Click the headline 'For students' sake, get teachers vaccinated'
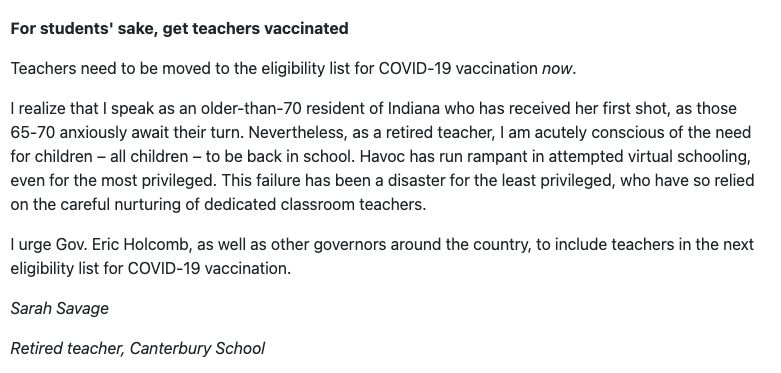This screenshot has width=781, height=373. (x=179, y=29)
